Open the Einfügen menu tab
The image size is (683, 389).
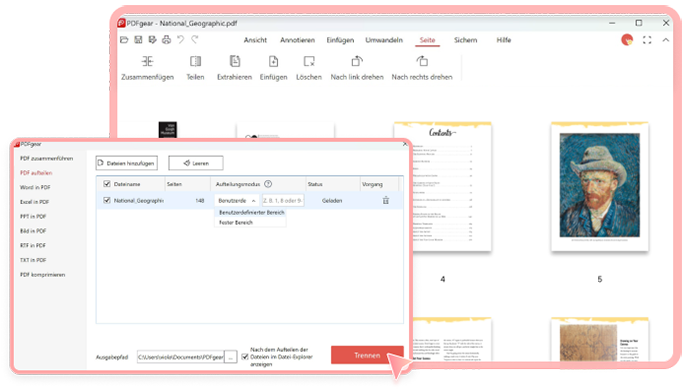point(340,40)
